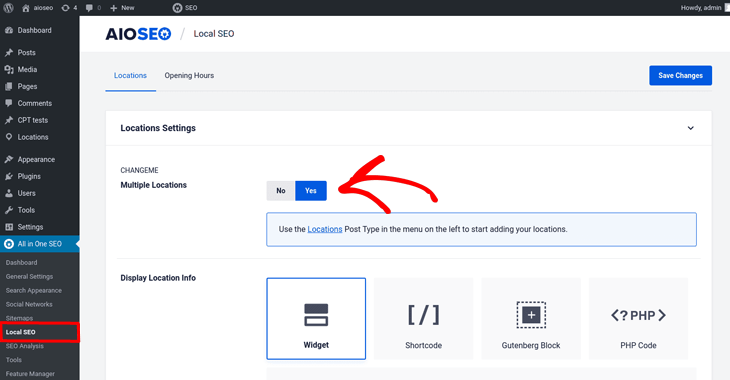Click the Users person icon
This screenshot has height=380, width=730.
(x=9, y=193)
